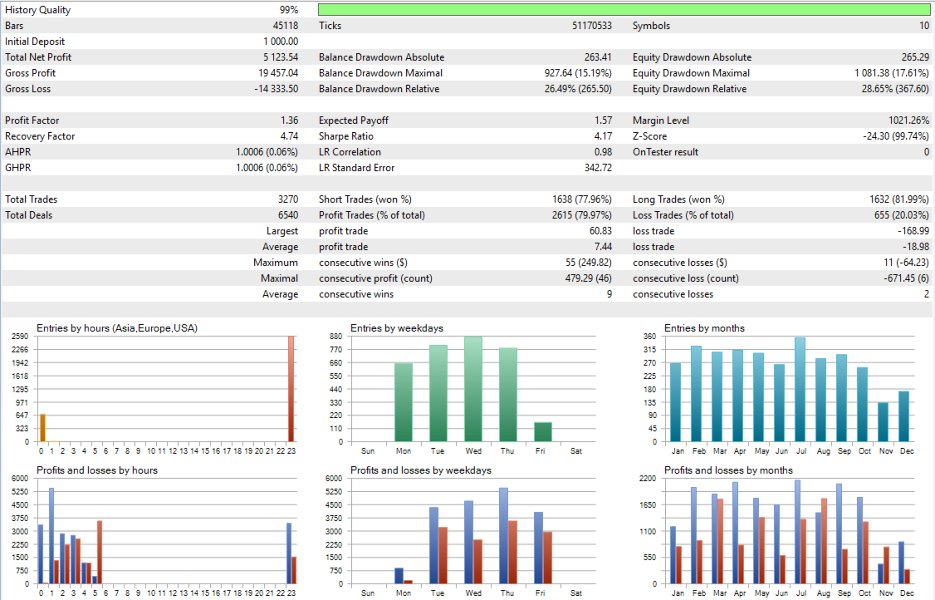Viewport: 935px width, 600px height.
Task: Click the "LR Correlation" label
Action: (350, 152)
